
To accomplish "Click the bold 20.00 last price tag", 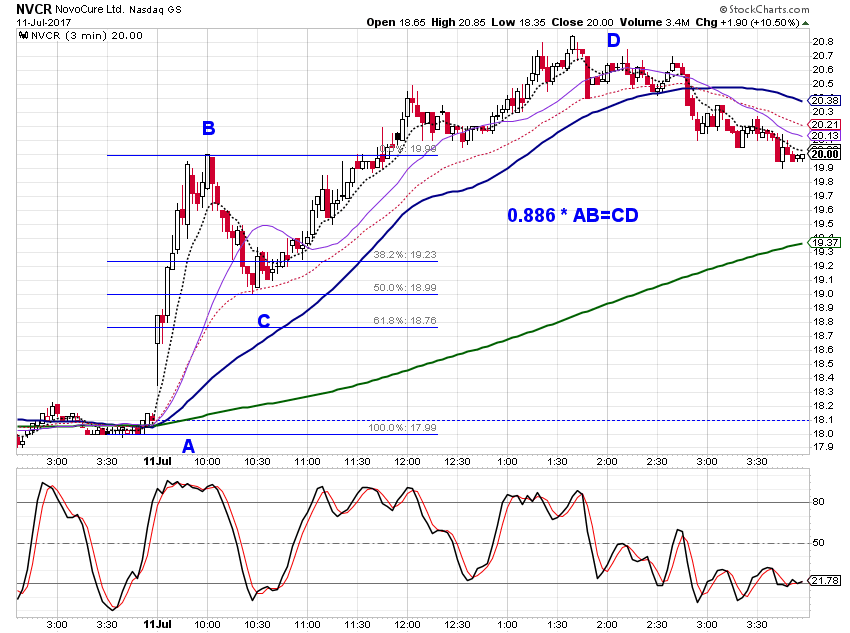I will 825,154.
